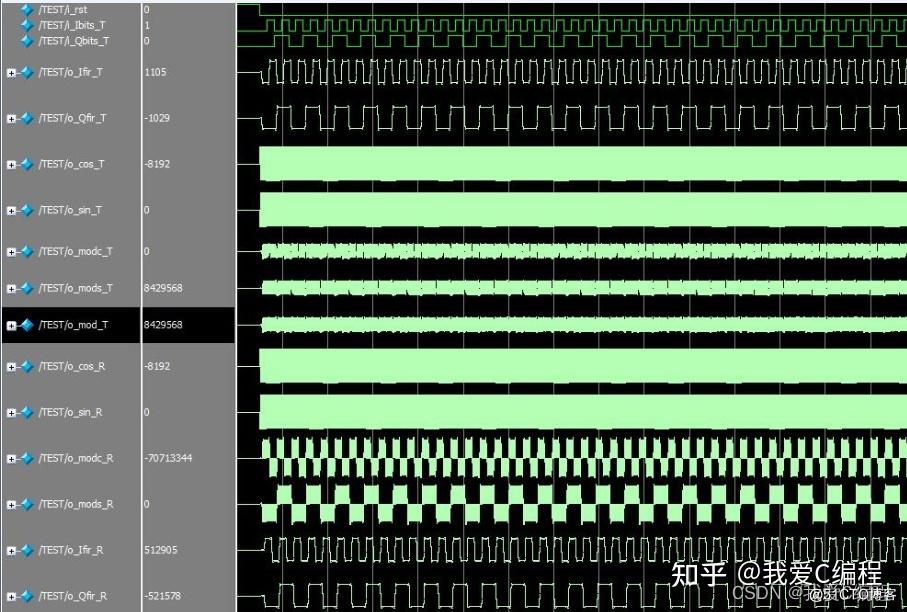Click the o_mod_T value 8429568
The width and height of the screenshot is (907, 612).
click(x=163, y=325)
